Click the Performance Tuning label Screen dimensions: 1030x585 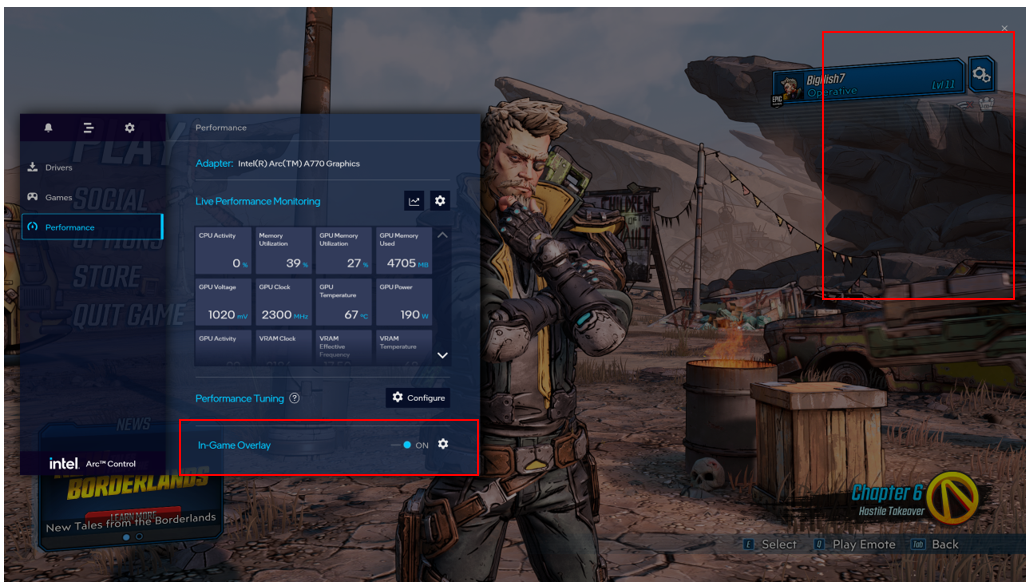pos(239,398)
